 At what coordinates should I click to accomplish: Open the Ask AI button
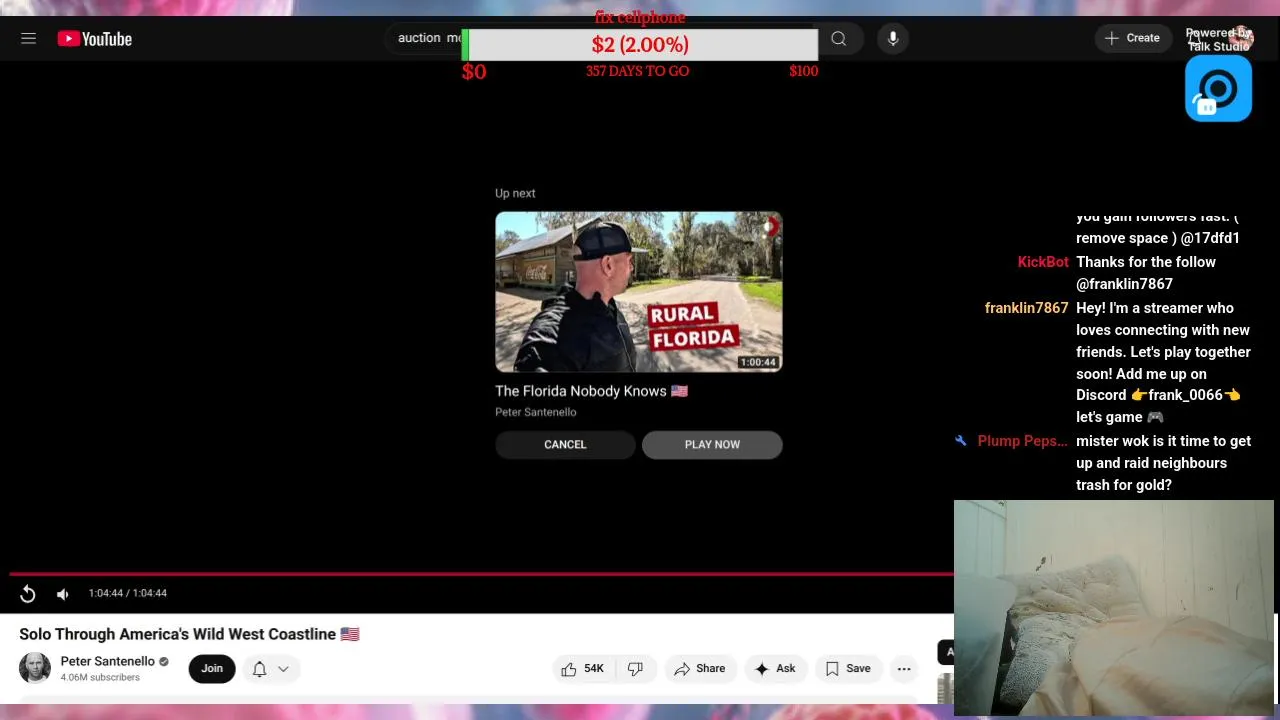pyautogui.click(x=775, y=669)
